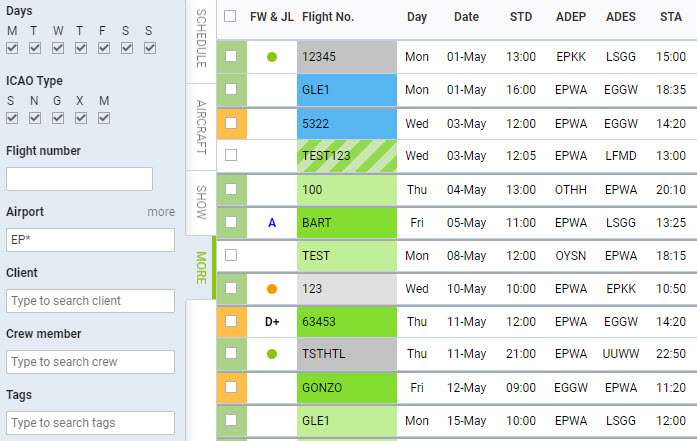This screenshot has width=697, height=441.
Task: Sort by Date column header
Action: click(x=466, y=17)
